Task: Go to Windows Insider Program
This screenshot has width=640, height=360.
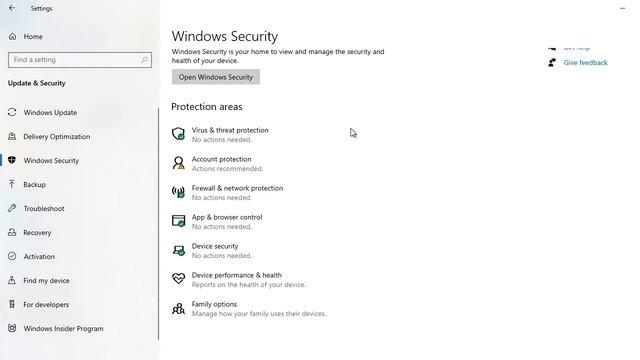Action: tap(63, 329)
